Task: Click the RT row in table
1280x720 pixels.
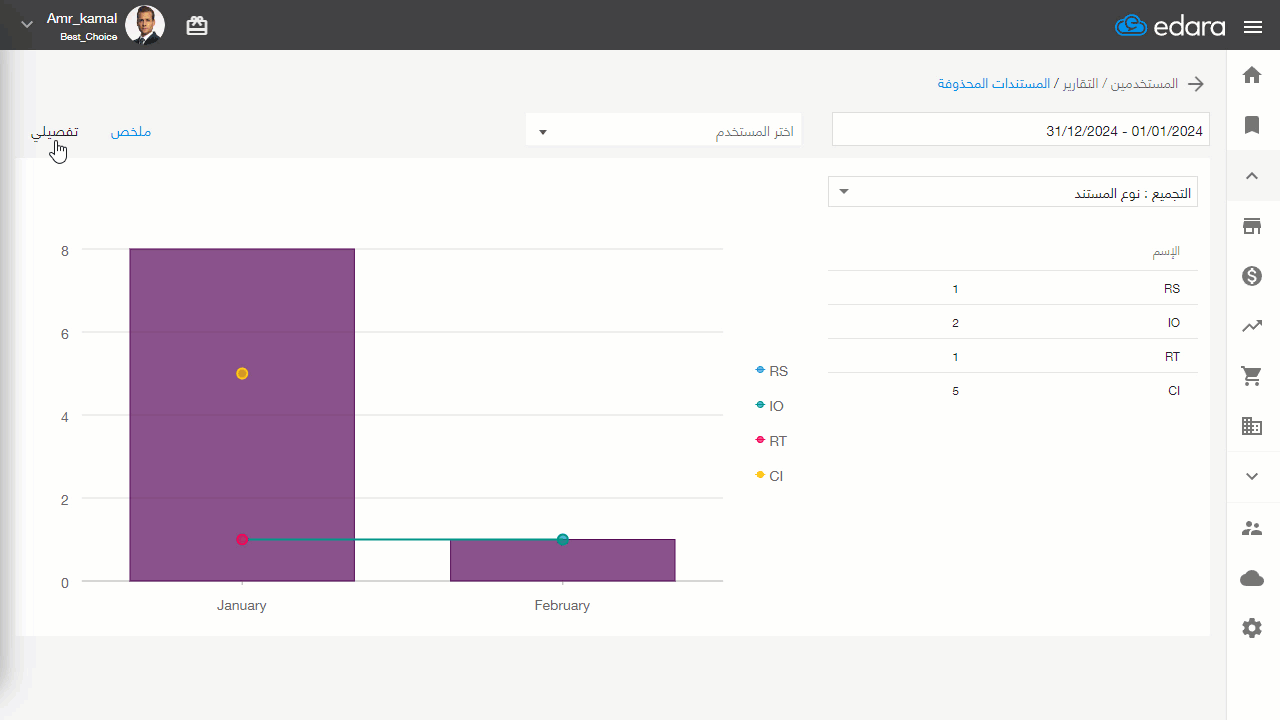Action: [x=1013, y=357]
